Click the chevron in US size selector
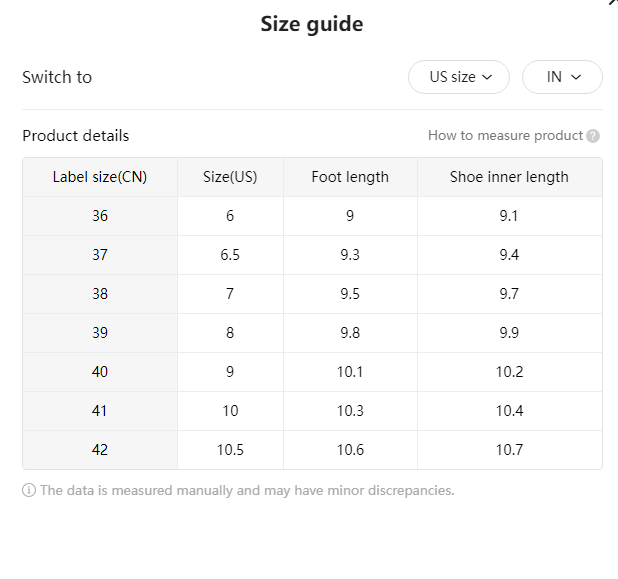Viewport: 618px width, 579px height. pos(487,77)
